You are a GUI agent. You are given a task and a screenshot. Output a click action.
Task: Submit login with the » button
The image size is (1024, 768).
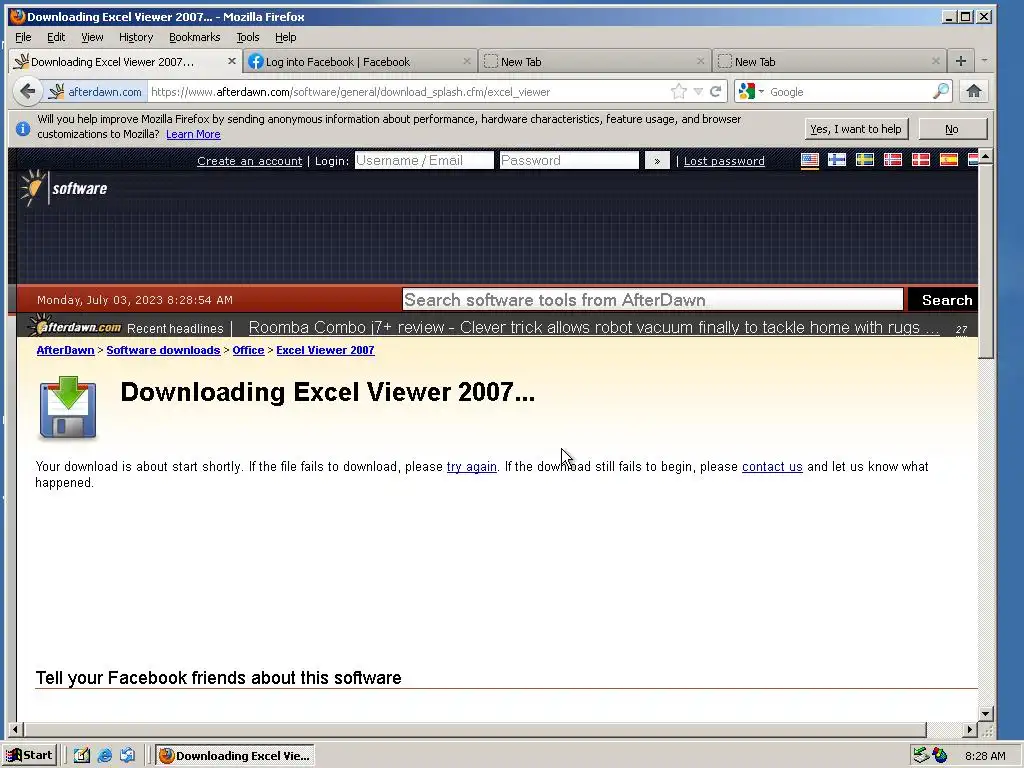[x=657, y=161]
